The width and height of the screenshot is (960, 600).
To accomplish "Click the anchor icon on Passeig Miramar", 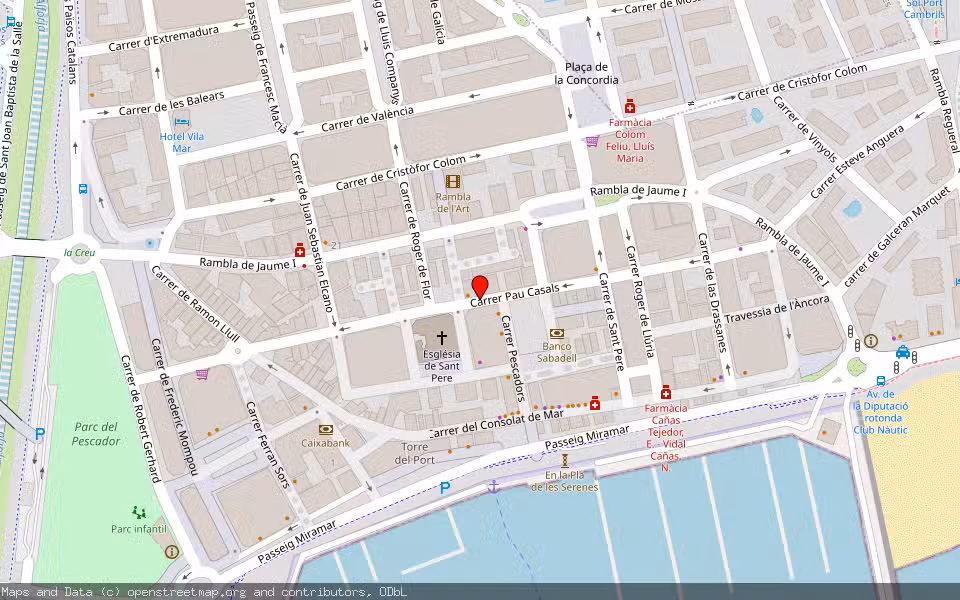I will 493,486.
